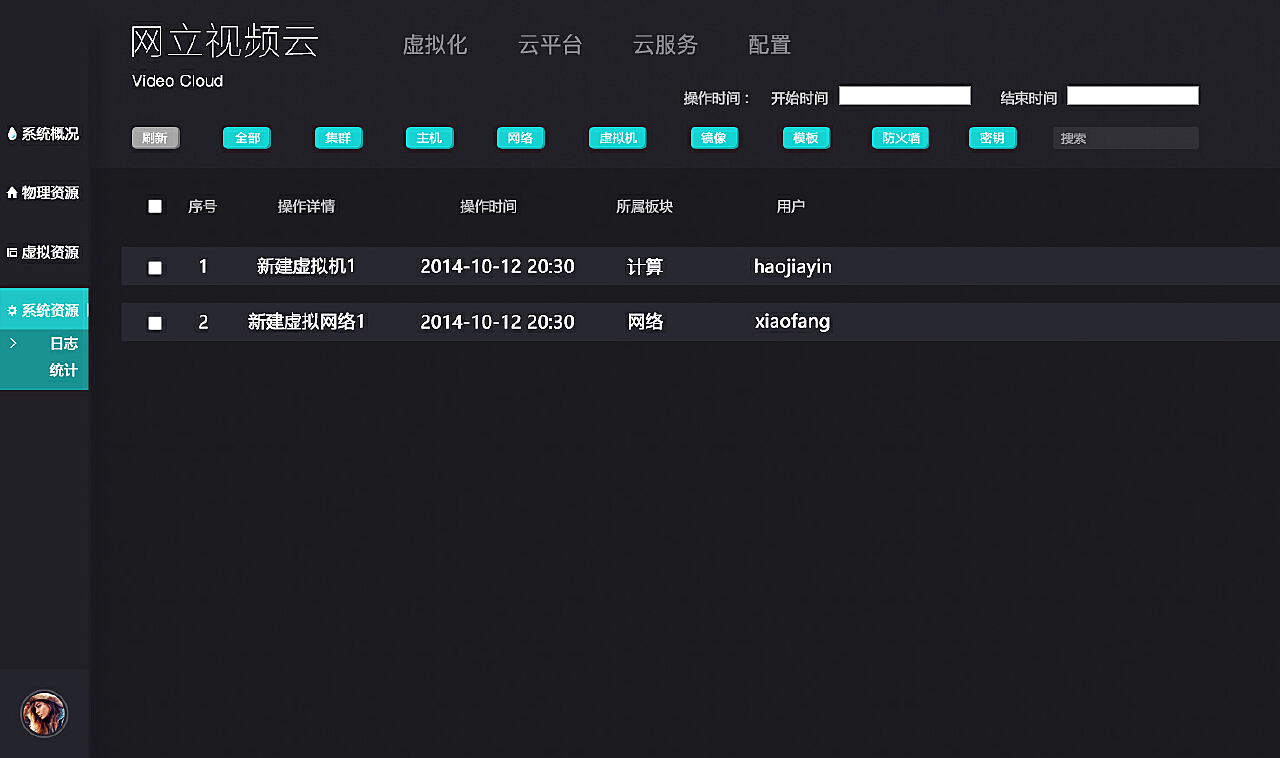Select the 系统资源 sidebar item
Viewport: 1280px width, 758px height.
pos(44,310)
